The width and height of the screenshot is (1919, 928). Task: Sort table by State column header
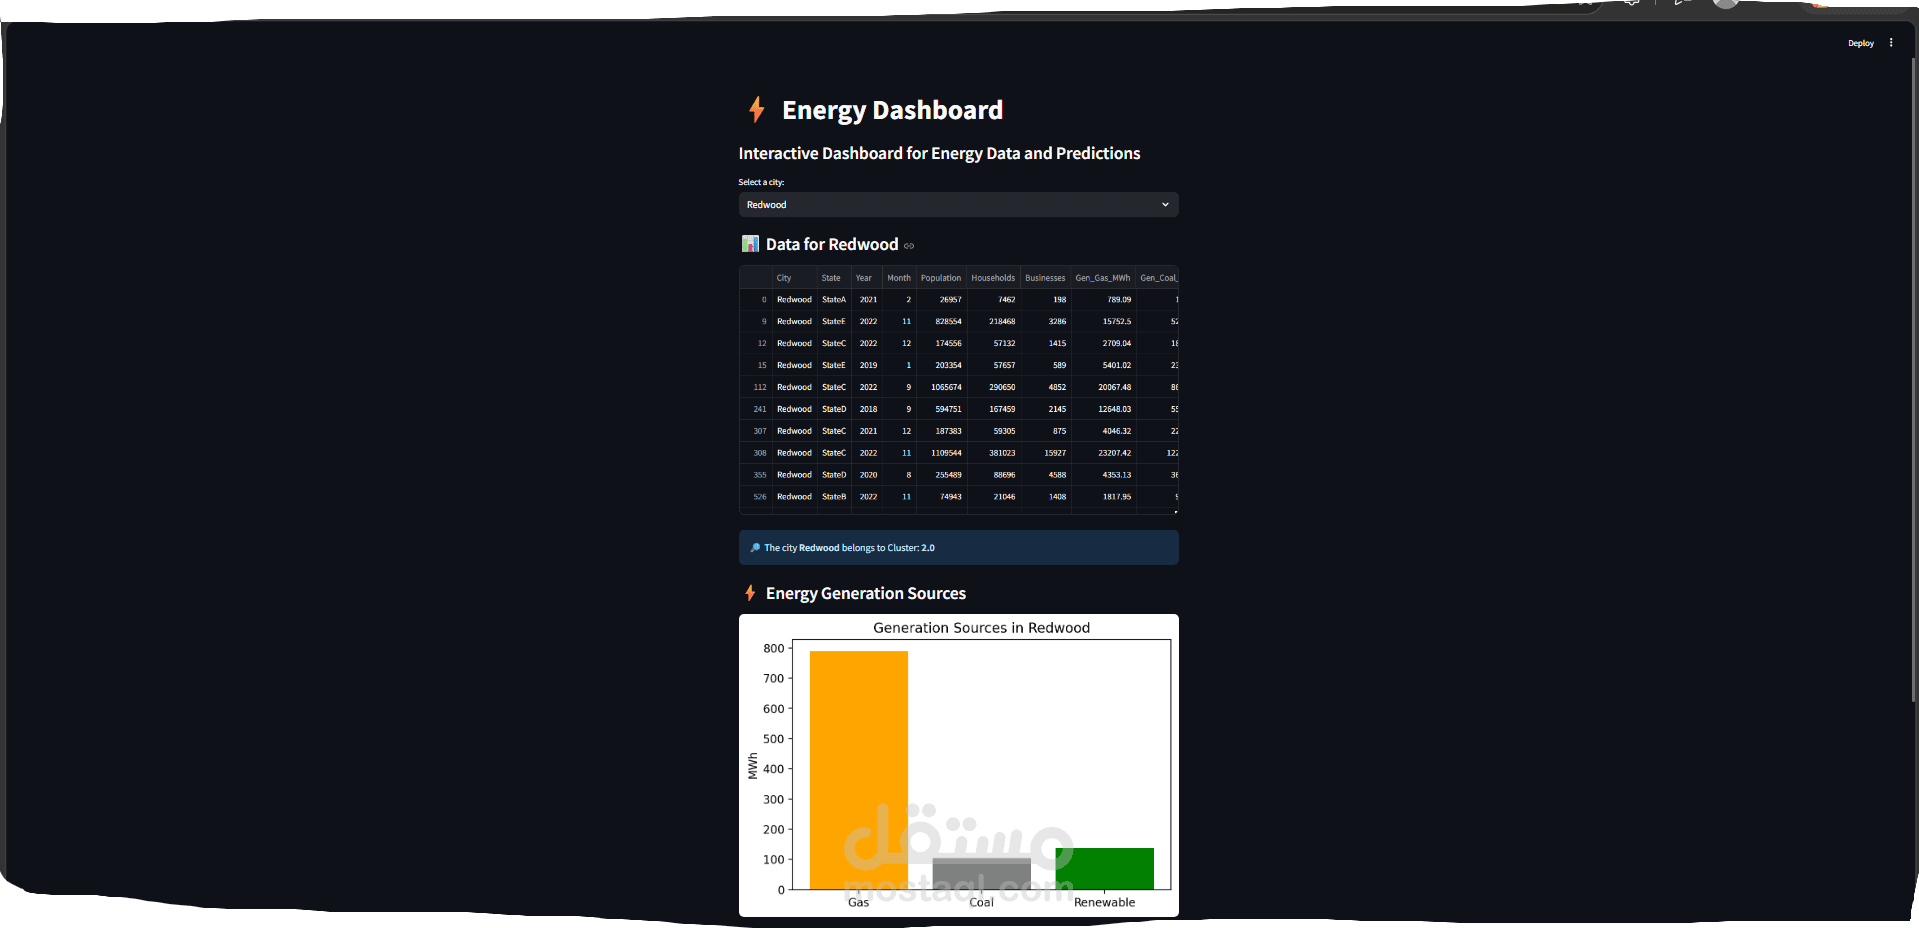point(833,278)
